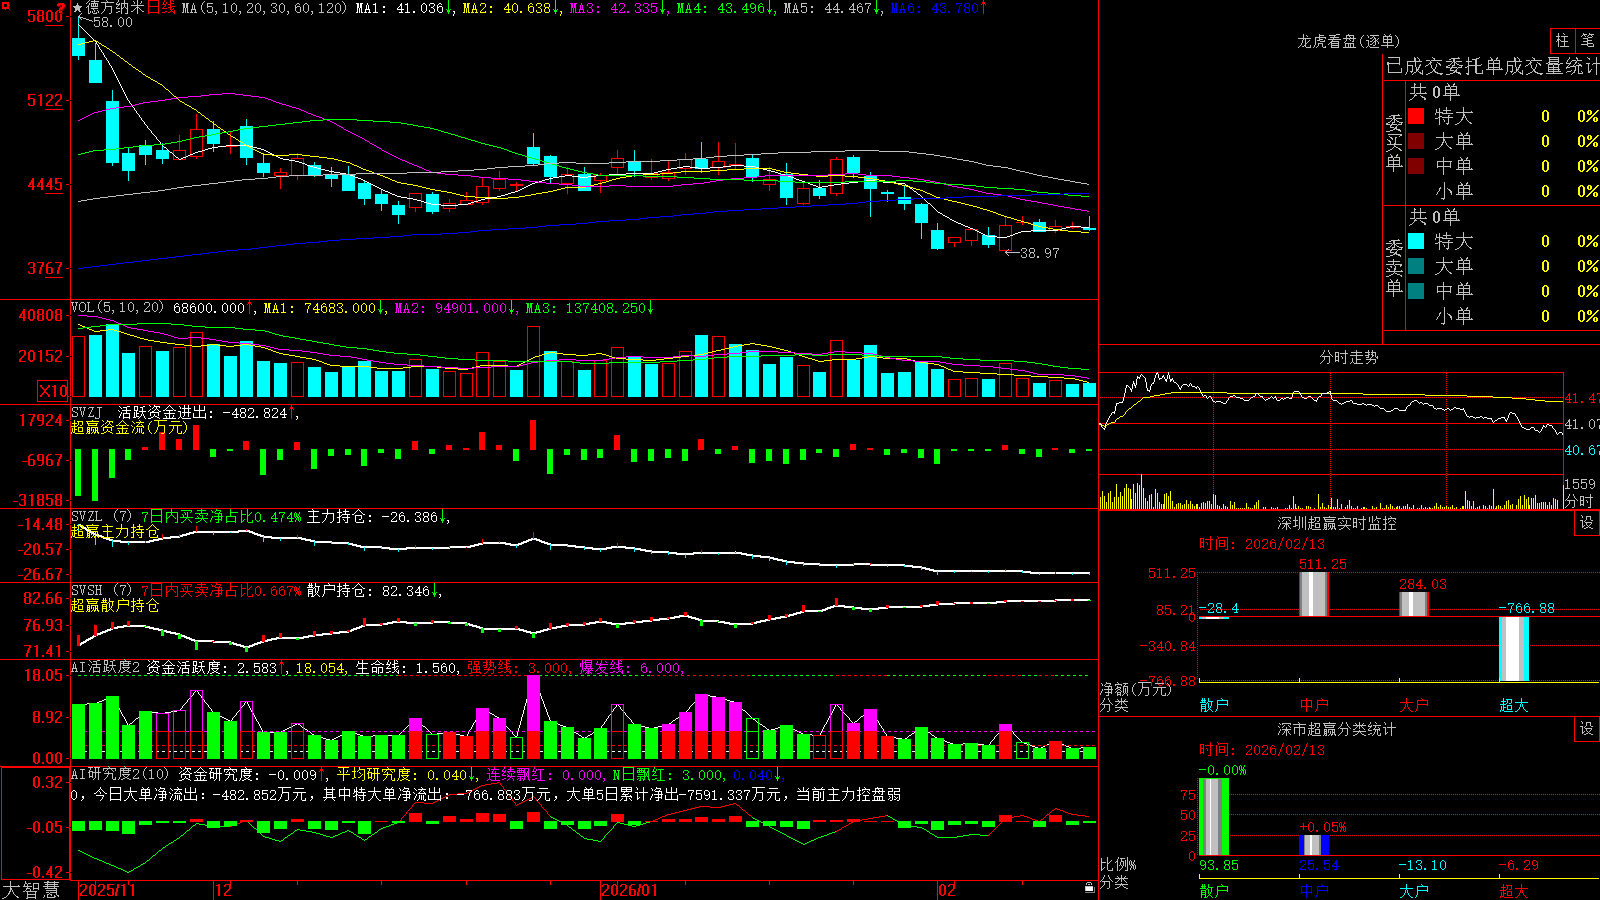Click the teal 大单 sell-order swatch
The height and width of the screenshot is (900, 1600).
coord(1416,266)
